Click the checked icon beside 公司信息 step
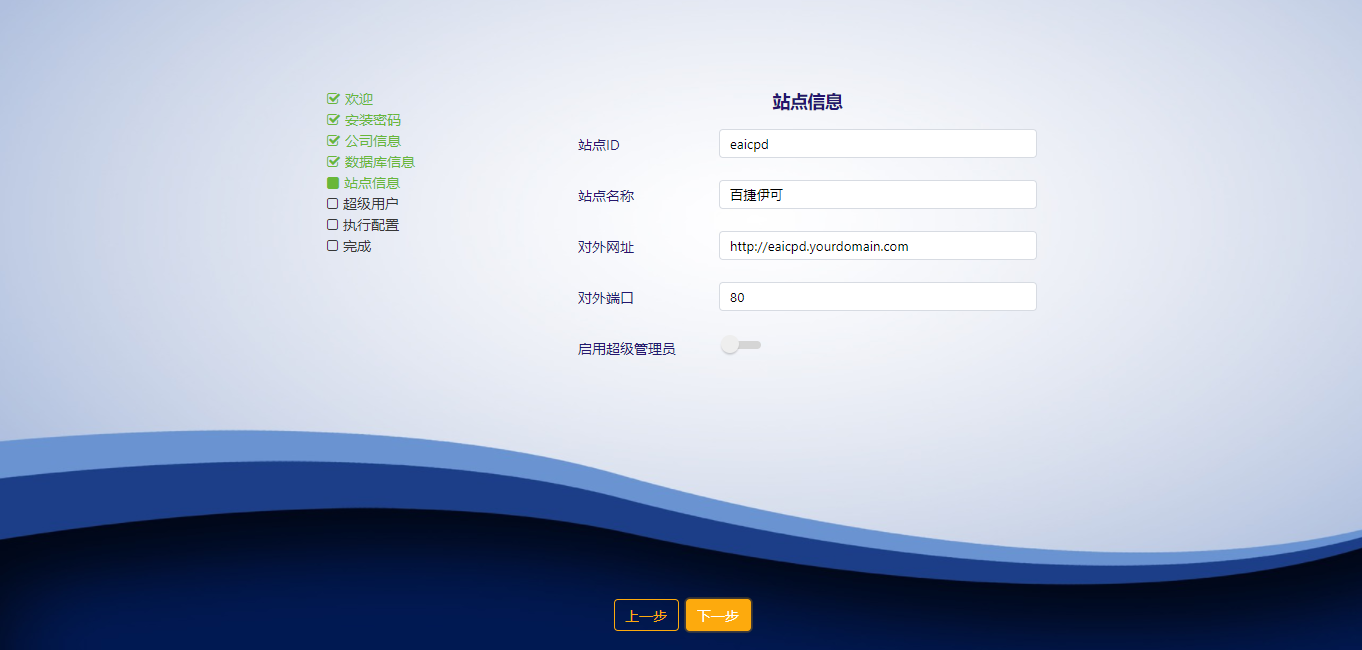Viewport: 1362px width, 650px height. pyautogui.click(x=334, y=141)
